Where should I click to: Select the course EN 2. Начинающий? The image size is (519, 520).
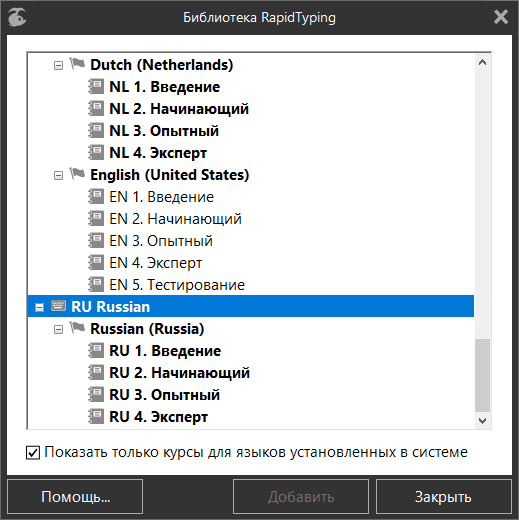pyautogui.click(x=175, y=219)
